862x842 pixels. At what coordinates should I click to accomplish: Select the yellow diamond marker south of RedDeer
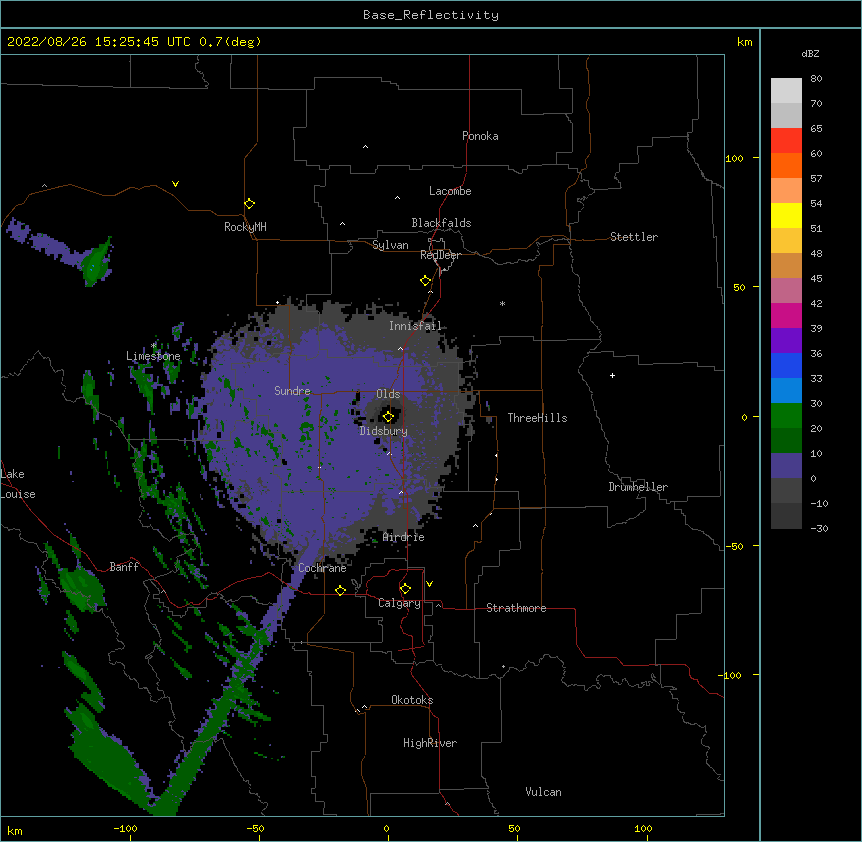point(425,281)
